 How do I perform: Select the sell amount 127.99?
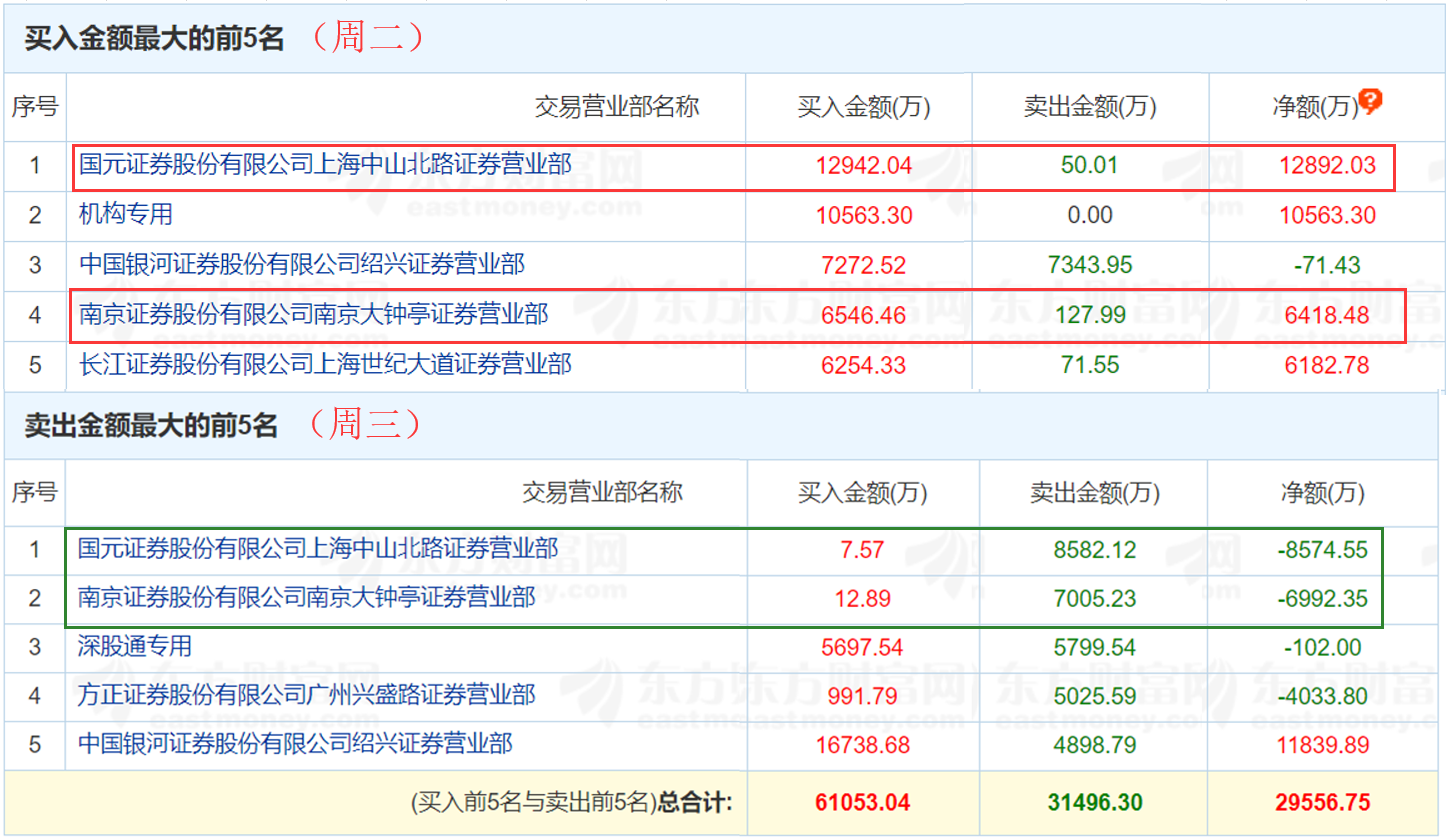1090,315
